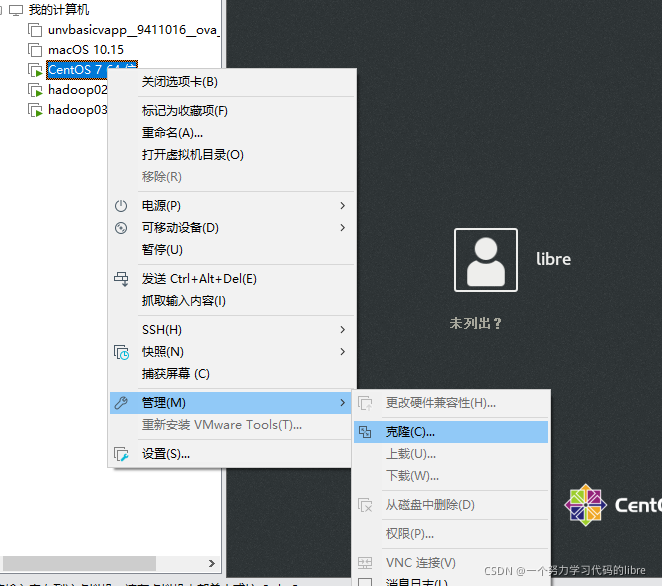Click the 我的计算机 computer icon
This screenshot has width=662, height=586.
[x=16, y=10]
